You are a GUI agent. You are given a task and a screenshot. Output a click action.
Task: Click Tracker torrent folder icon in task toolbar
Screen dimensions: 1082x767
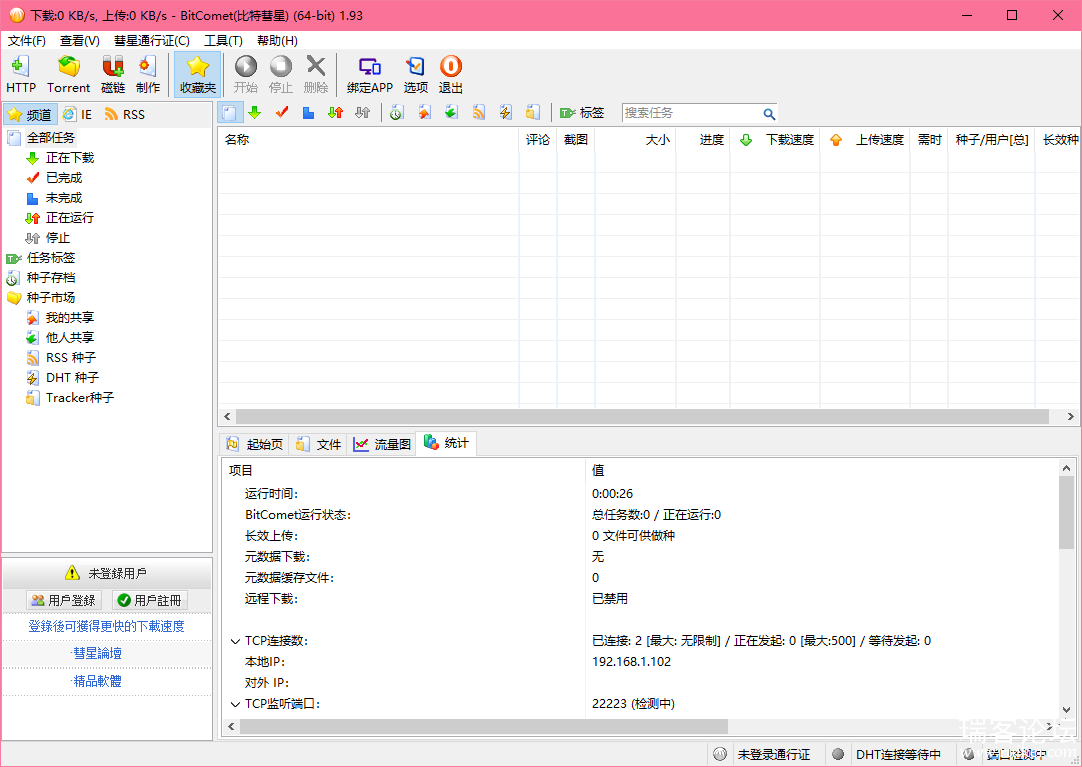pos(533,112)
